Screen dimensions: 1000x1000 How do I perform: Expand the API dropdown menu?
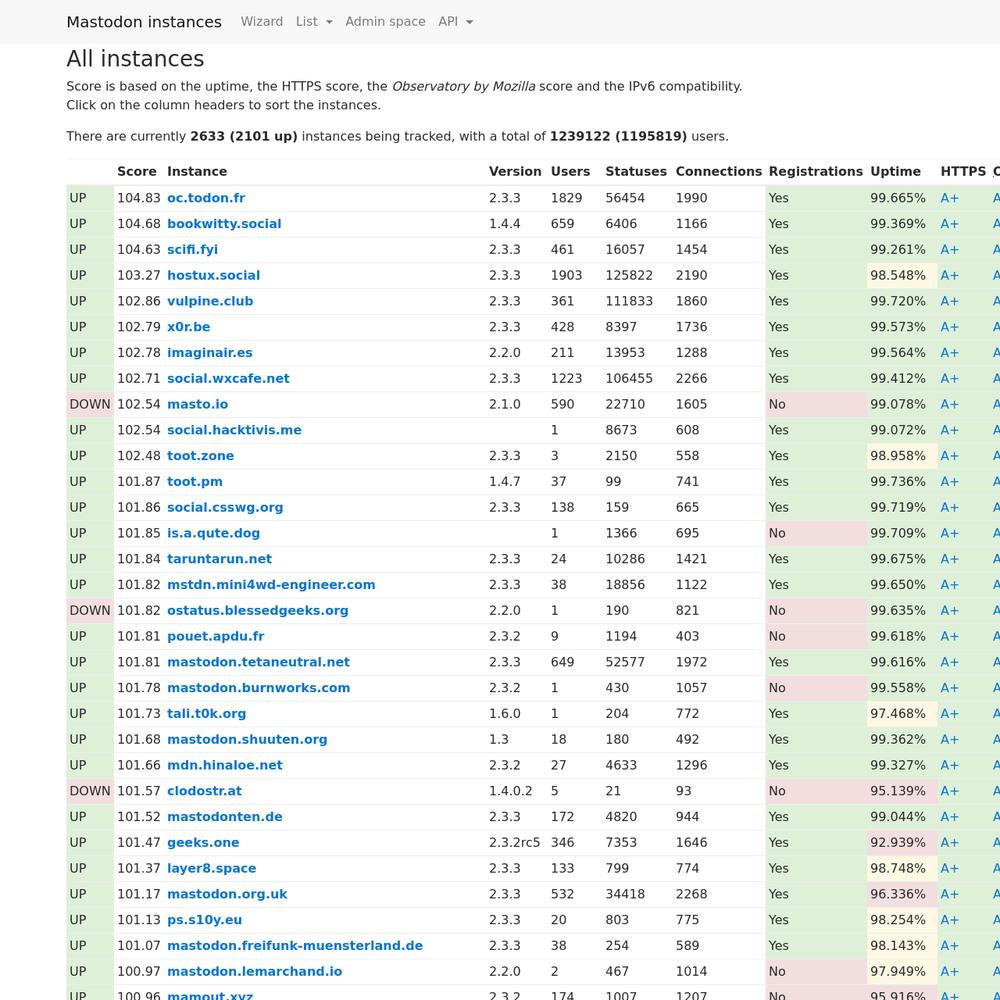pyautogui.click(x=455, y=22)
